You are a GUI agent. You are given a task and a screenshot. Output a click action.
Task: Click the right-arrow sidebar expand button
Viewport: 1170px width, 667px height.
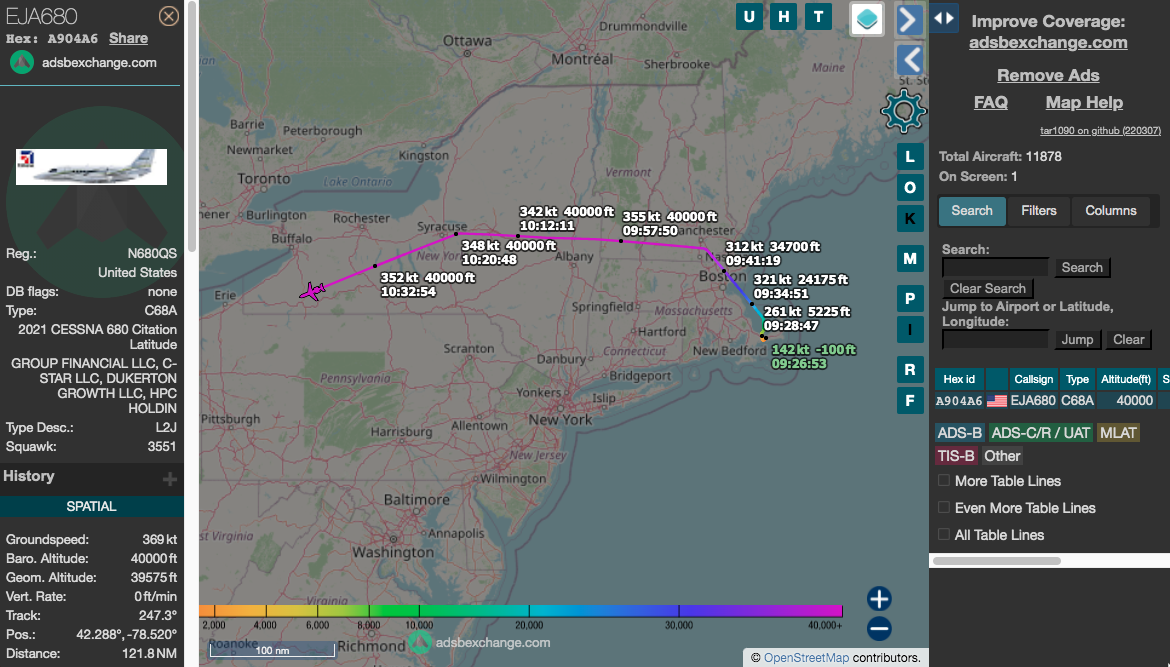click(908, 19)
